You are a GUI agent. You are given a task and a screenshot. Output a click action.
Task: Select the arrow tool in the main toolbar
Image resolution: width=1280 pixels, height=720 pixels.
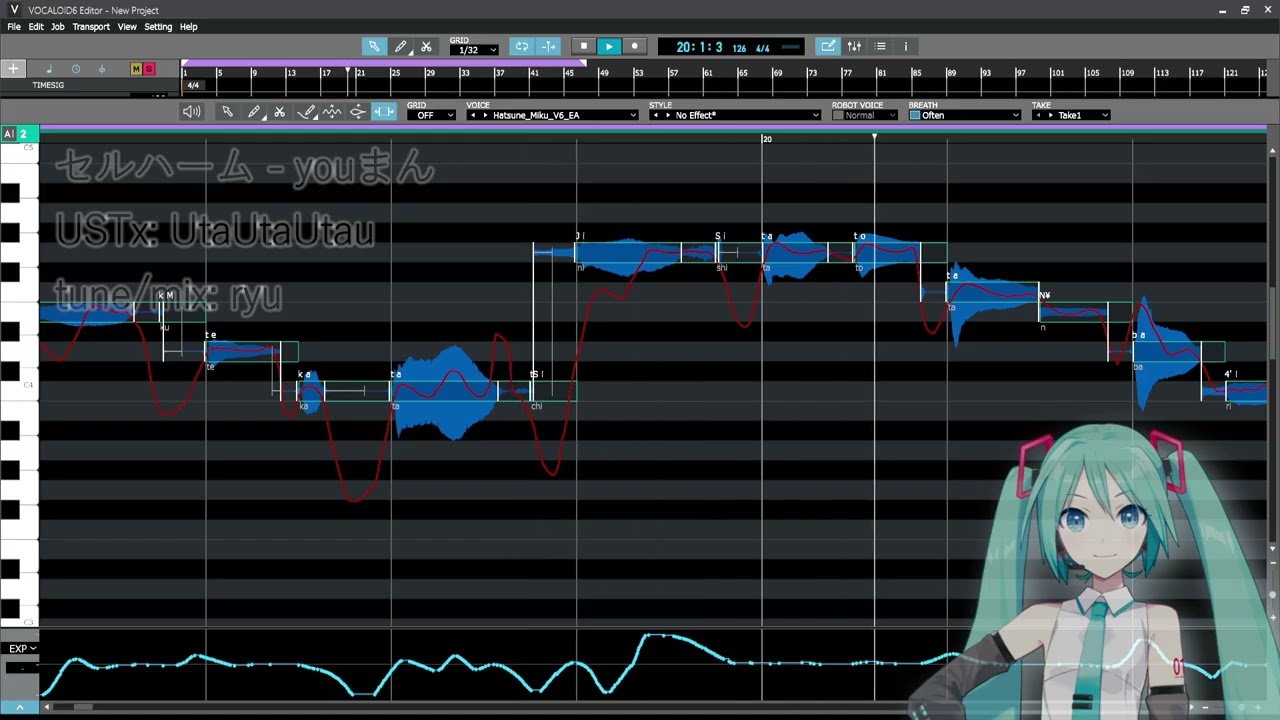tap(374, 46)
